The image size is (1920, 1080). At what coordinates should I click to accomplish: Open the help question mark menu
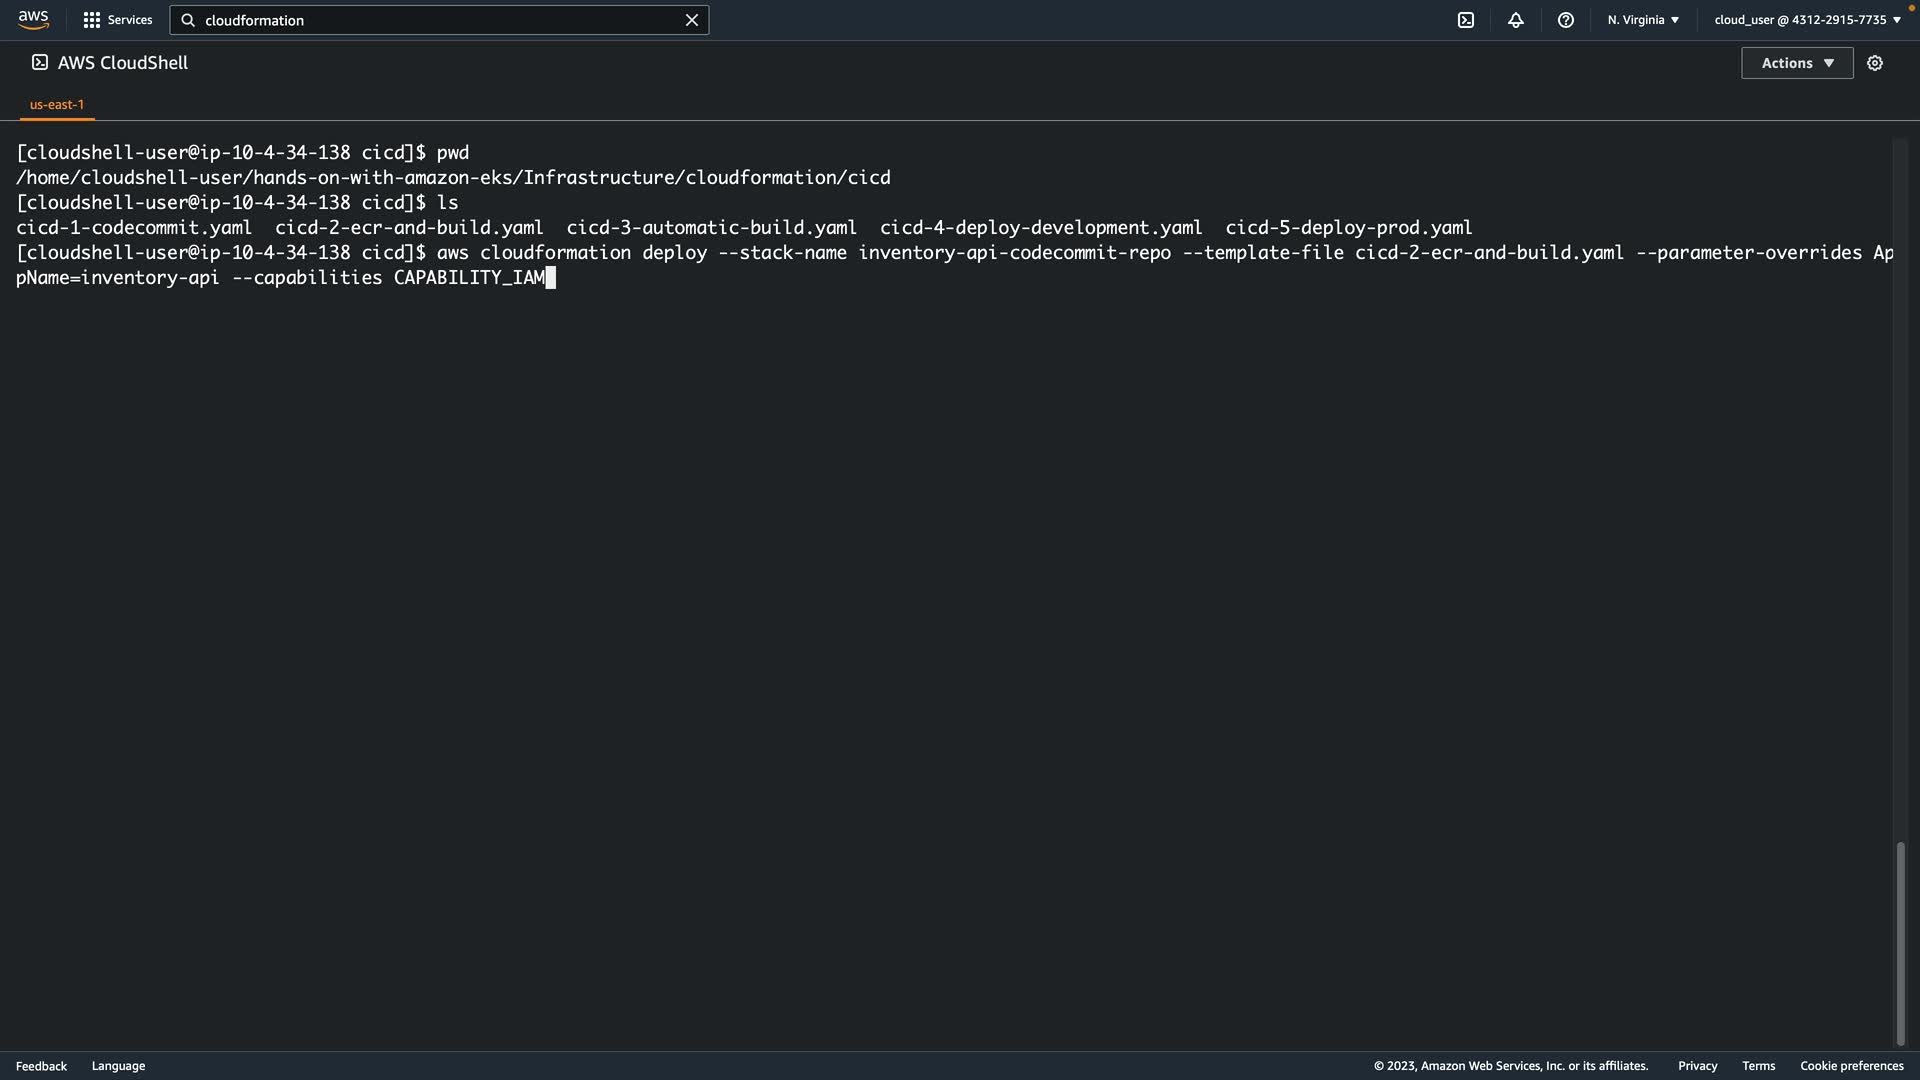coord(1566,20)
